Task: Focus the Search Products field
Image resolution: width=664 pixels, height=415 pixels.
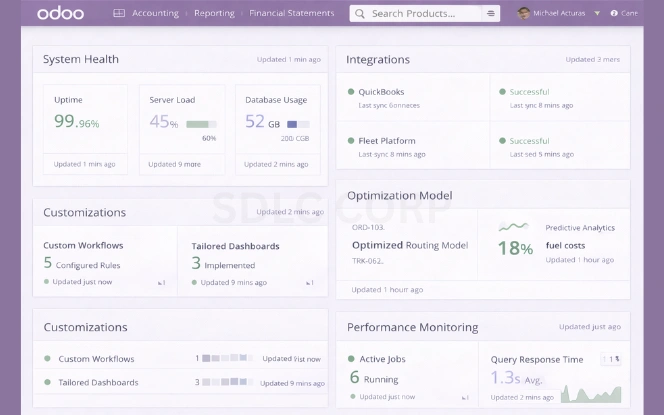Action: pos(425,14)
